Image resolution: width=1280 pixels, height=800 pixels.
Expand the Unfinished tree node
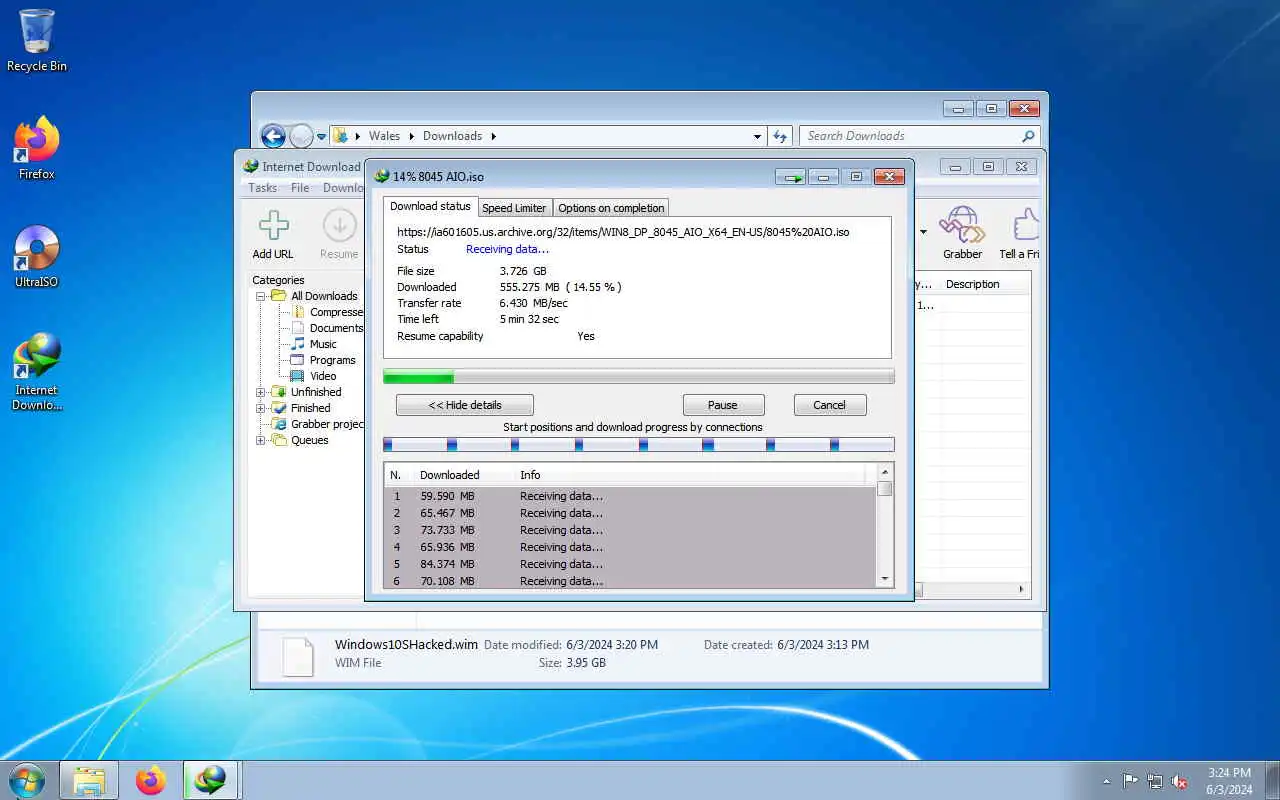tap(261, 392)
